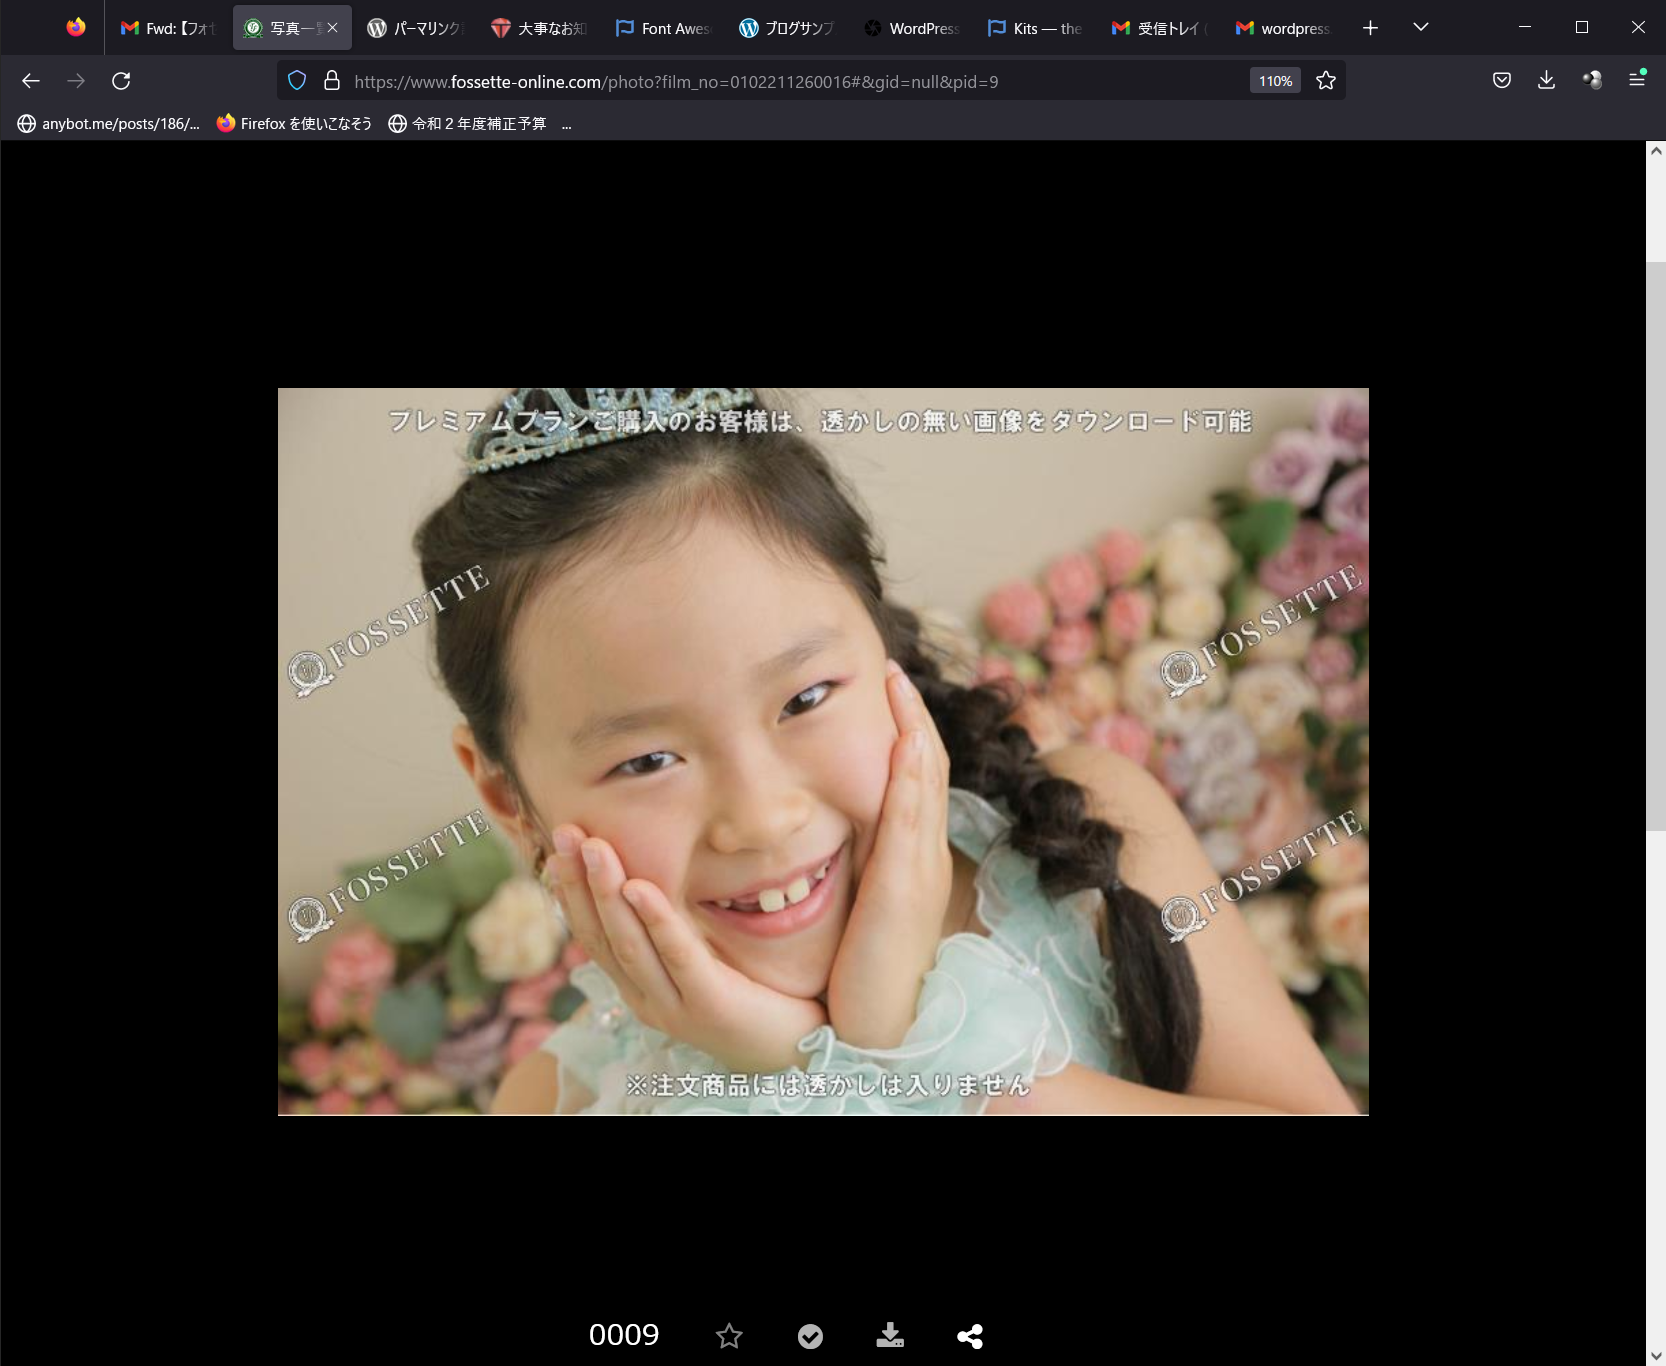1666x1366 pixels.
Task: Switch to the WordPress tab
Action: coord(912,28)
